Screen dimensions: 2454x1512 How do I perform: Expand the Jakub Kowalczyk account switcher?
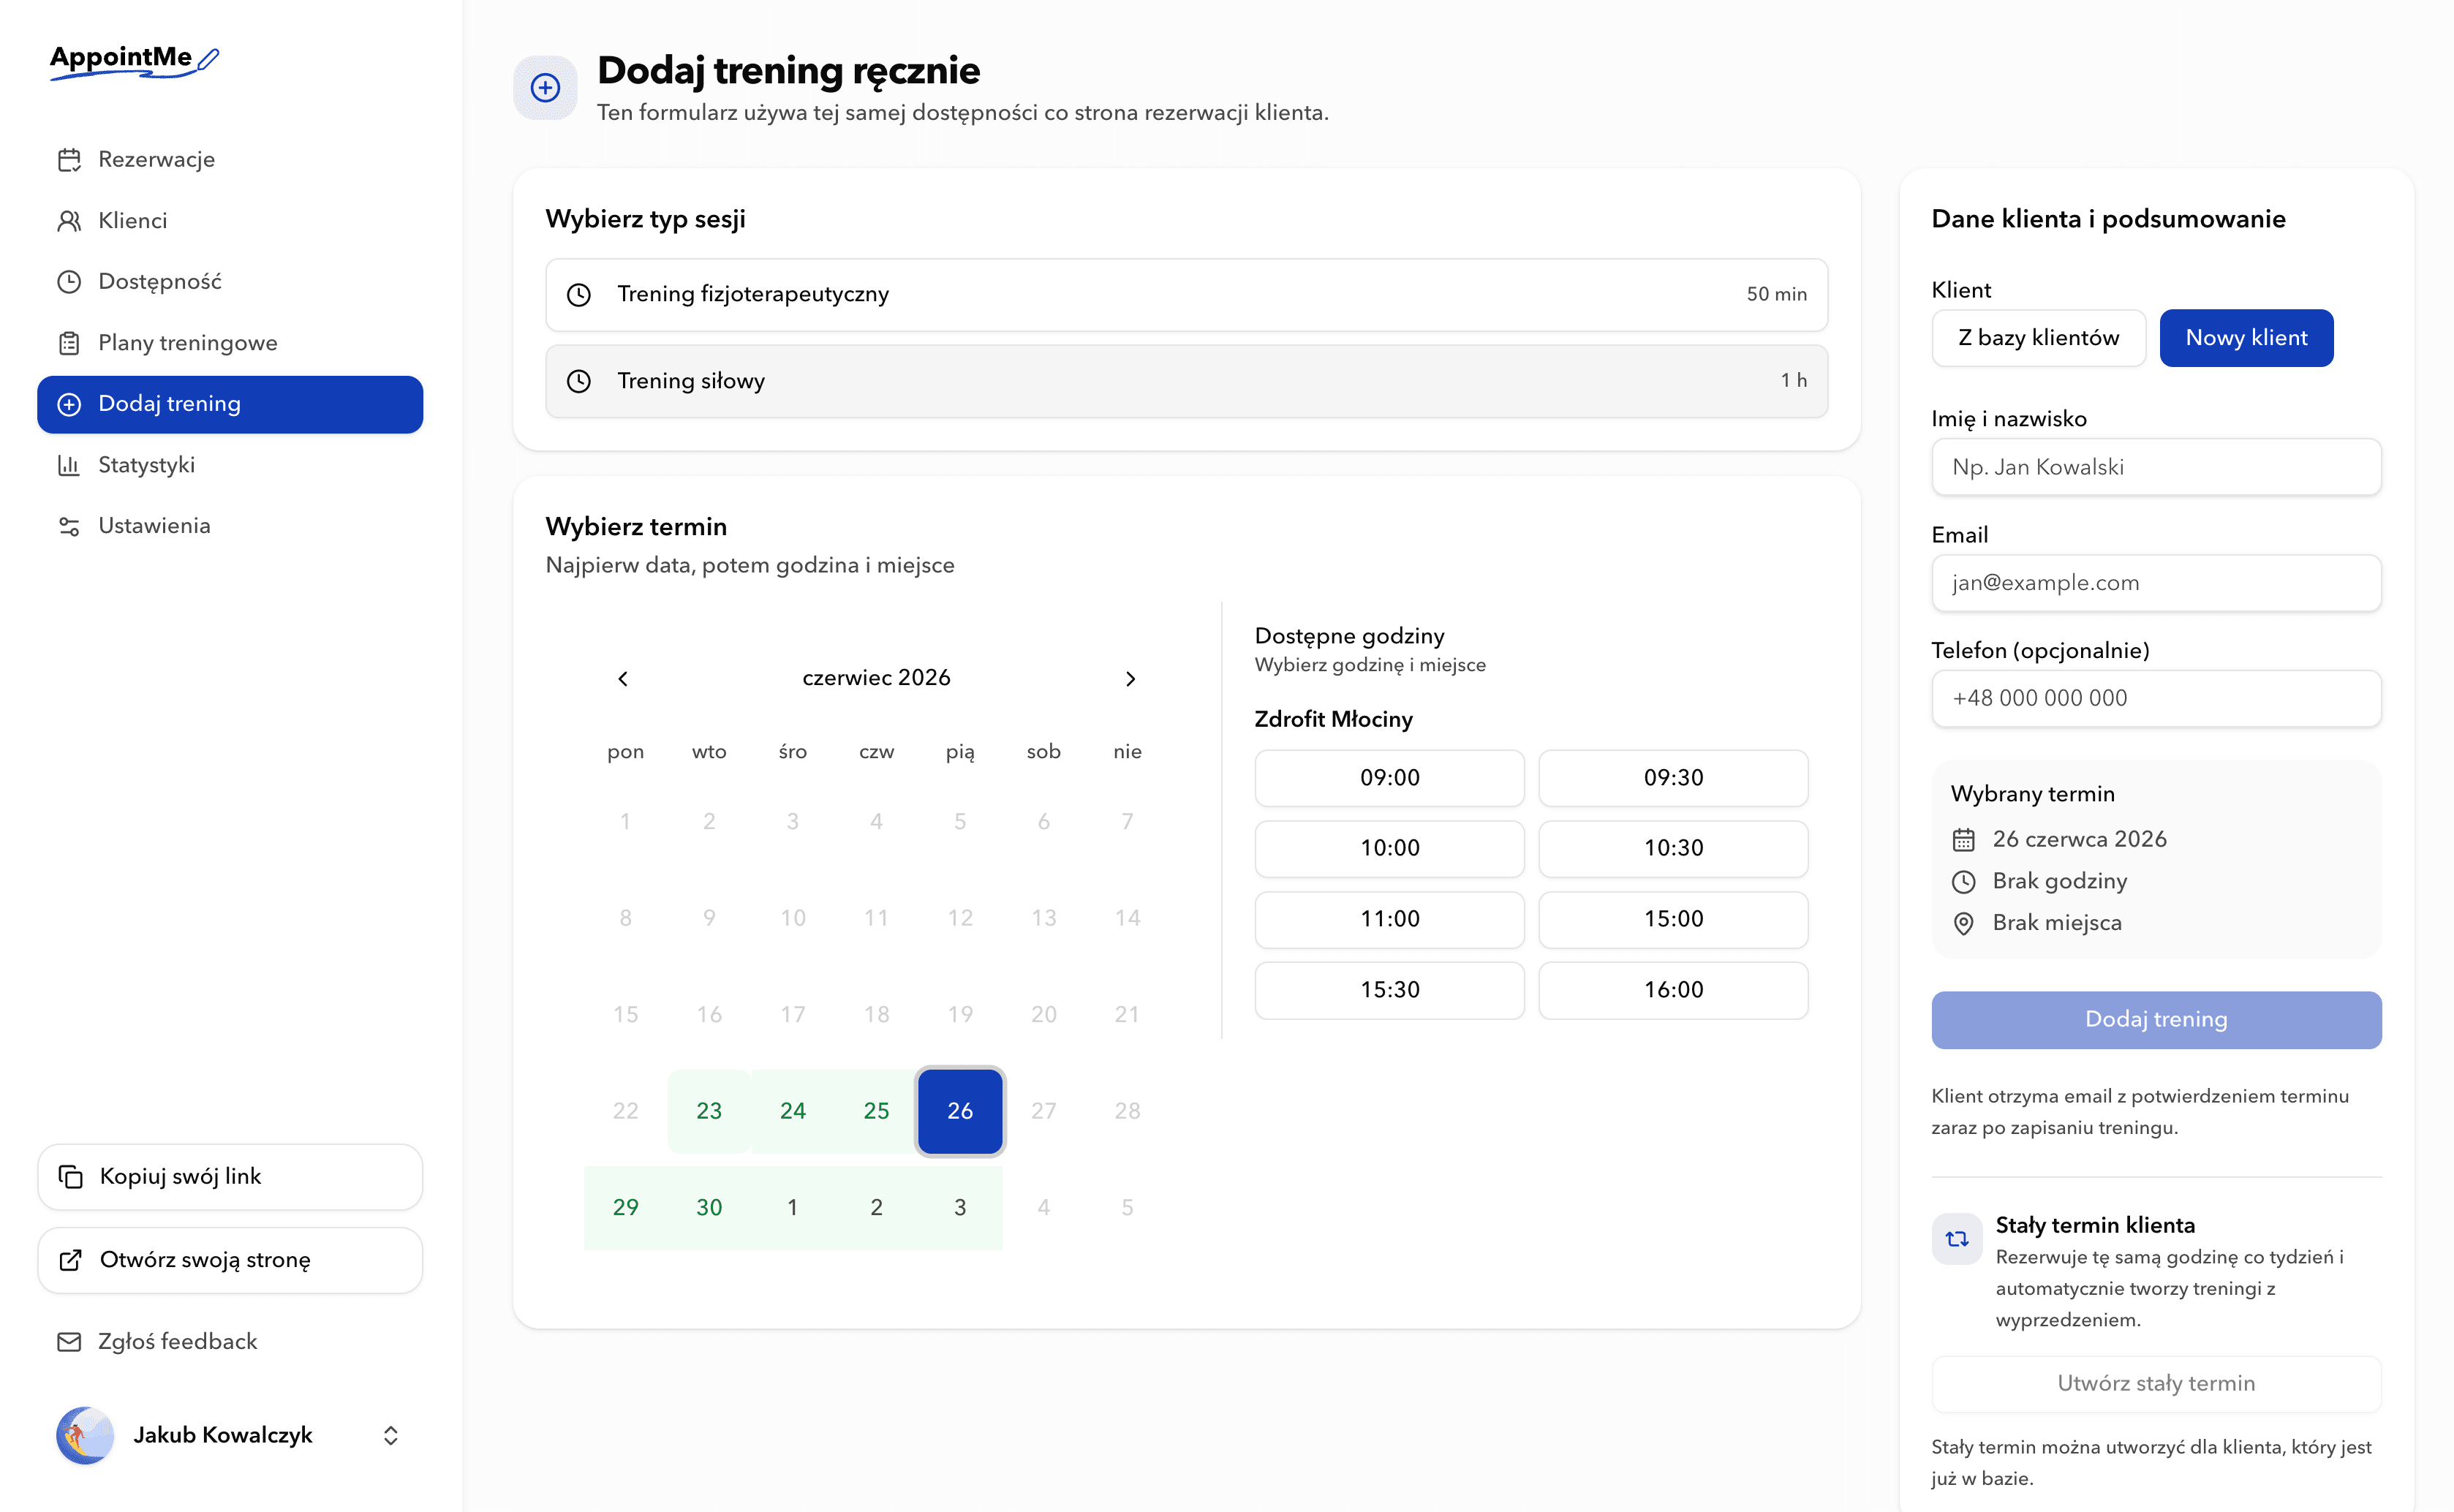click(391, 1435)
